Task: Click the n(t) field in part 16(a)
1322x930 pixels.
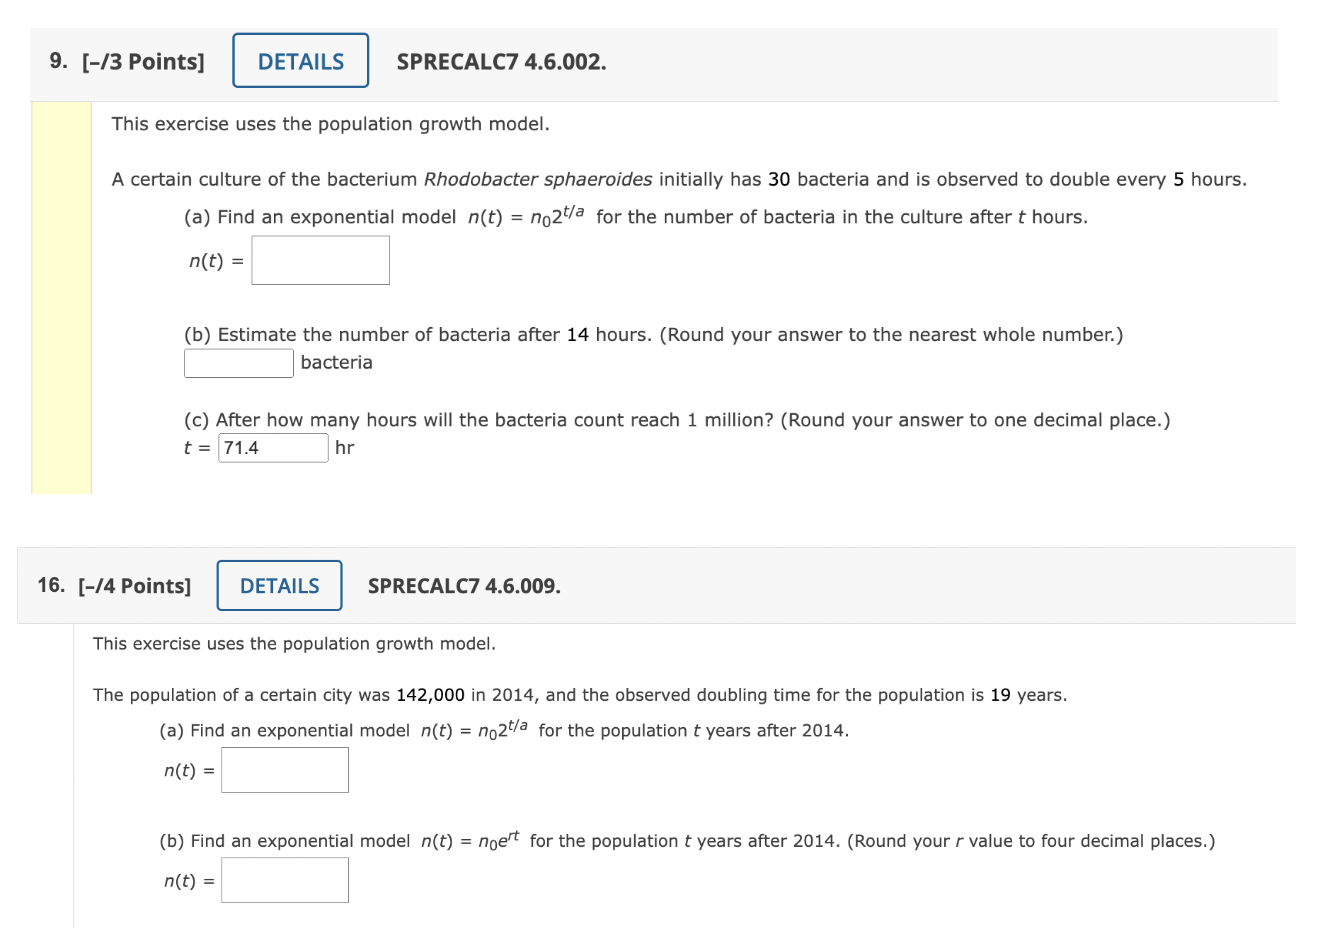Action: (285, 769)
